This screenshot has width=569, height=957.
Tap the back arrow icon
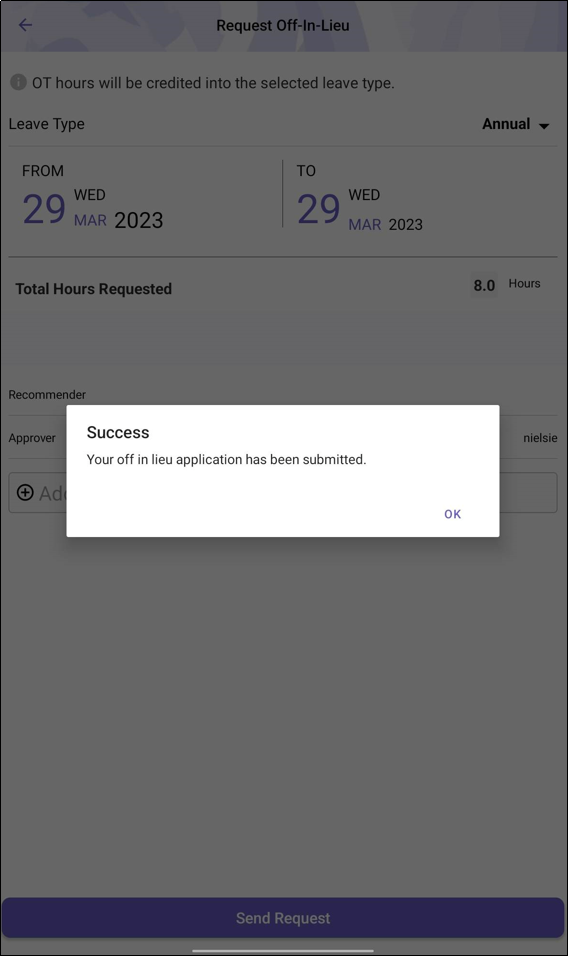(25, 25)
